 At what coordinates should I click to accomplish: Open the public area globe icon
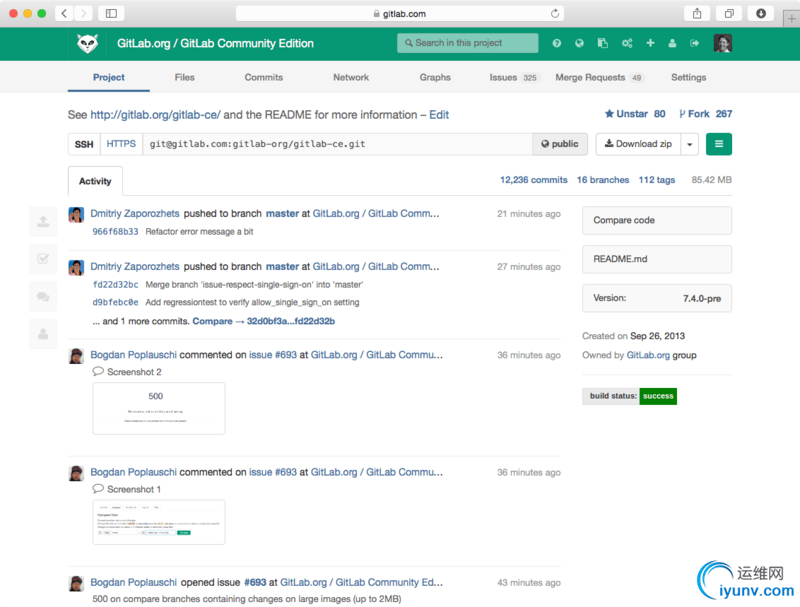coord(579,43)
